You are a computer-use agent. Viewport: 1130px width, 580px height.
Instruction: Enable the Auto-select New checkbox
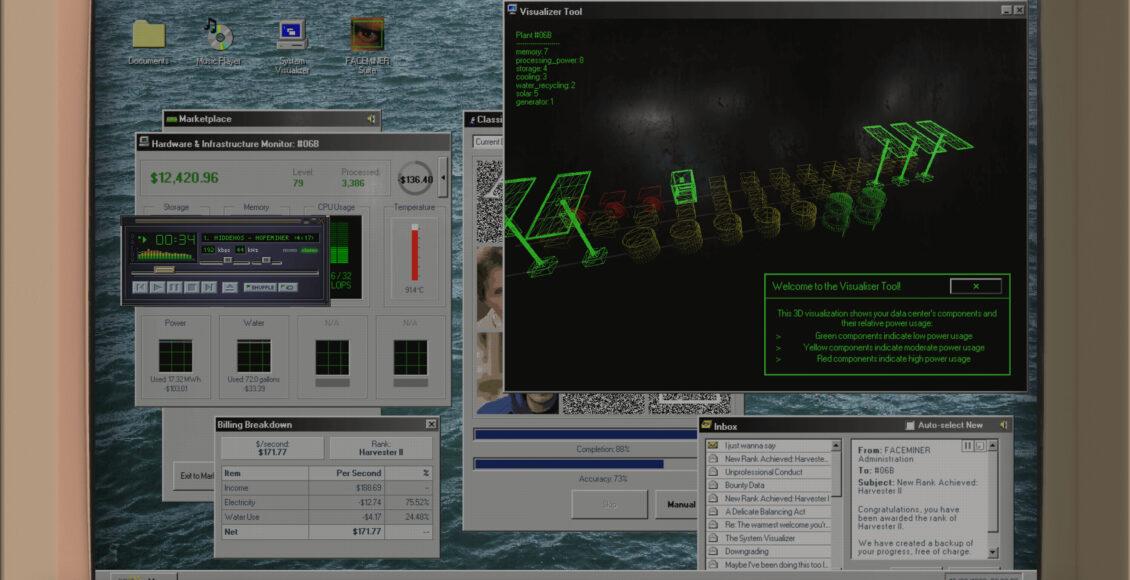[910, 425]
